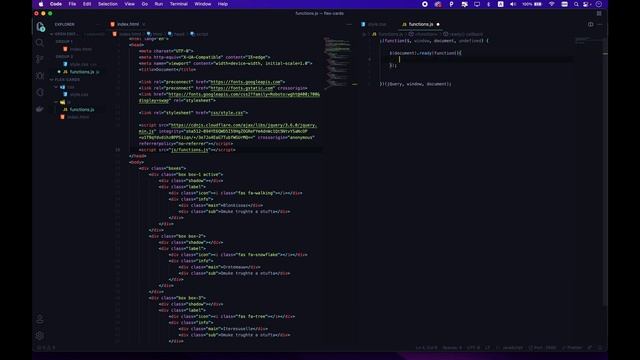Viewport: 640px width, 360px height.
Task: Open style.css under Group 2 open editors
Action: coord(80,64)
